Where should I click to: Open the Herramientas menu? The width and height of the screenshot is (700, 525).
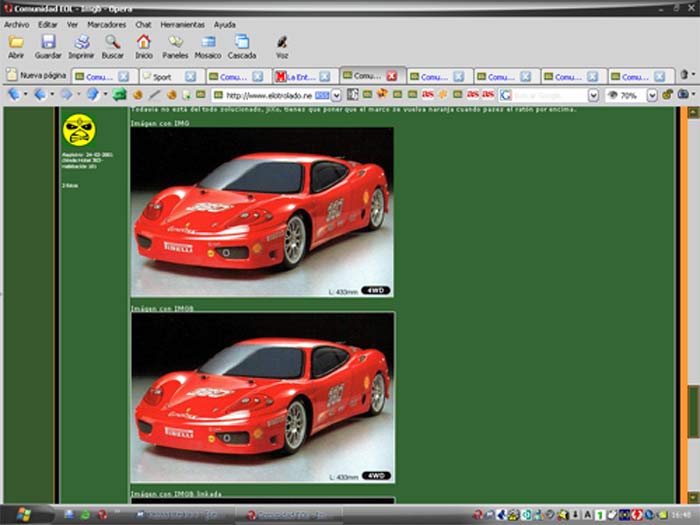coord(182,24)
